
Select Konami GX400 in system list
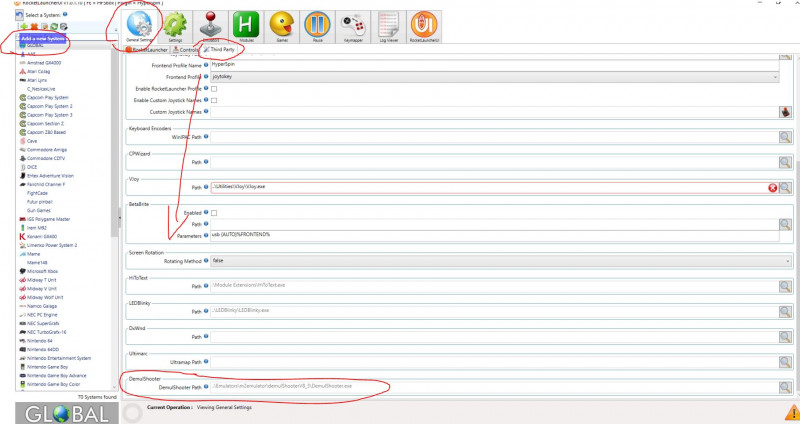pyautogui.click(x=42, y=236)
